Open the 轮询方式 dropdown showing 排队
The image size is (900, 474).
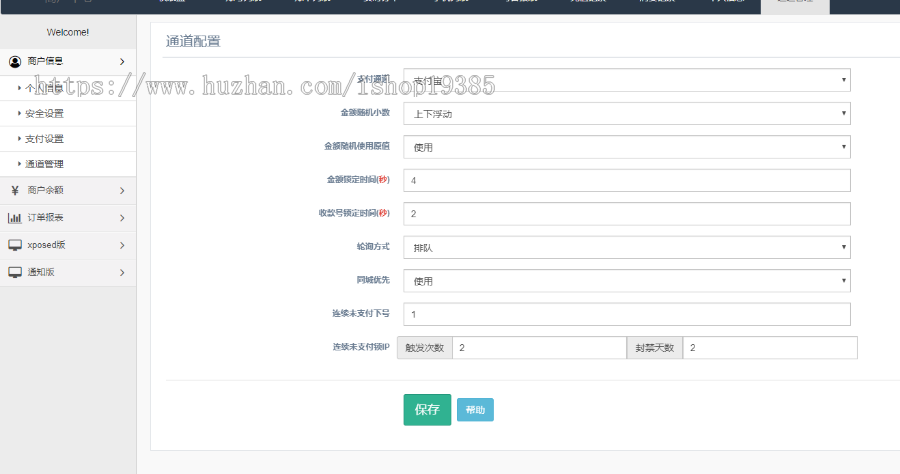pyautogui.click(x=627, y=247)
